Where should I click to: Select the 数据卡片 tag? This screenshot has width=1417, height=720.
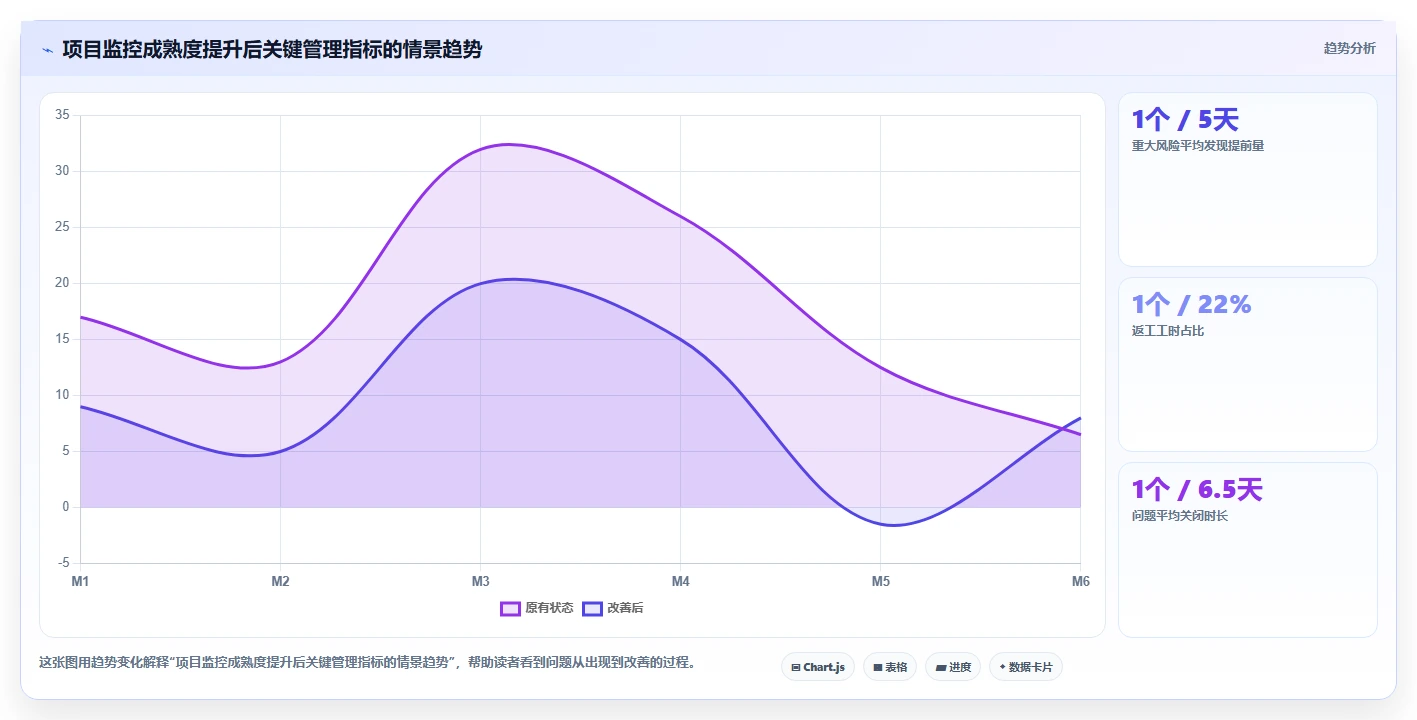click(1026, 667)
